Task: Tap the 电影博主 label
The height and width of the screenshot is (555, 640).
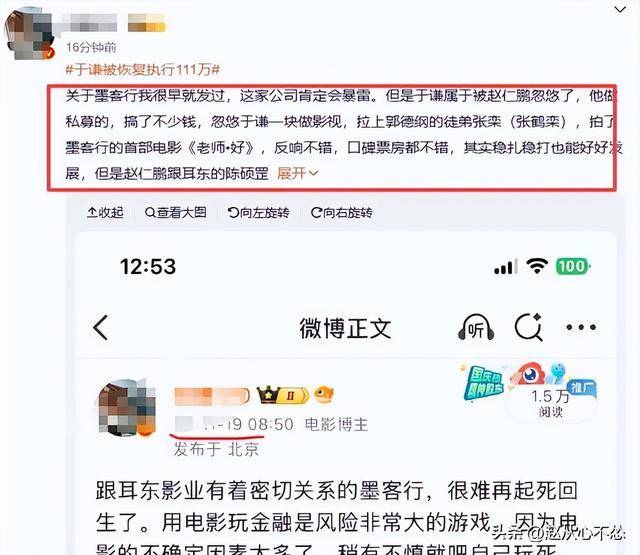Action: (336, 425)
